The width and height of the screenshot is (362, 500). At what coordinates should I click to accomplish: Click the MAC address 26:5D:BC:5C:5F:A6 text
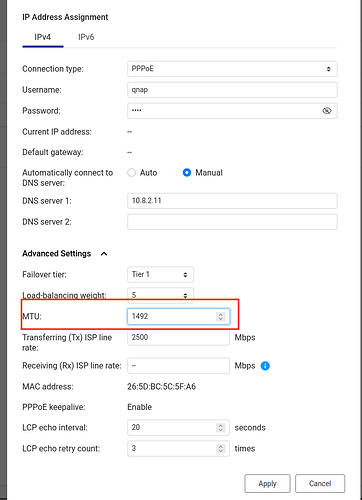click(161, 387)
